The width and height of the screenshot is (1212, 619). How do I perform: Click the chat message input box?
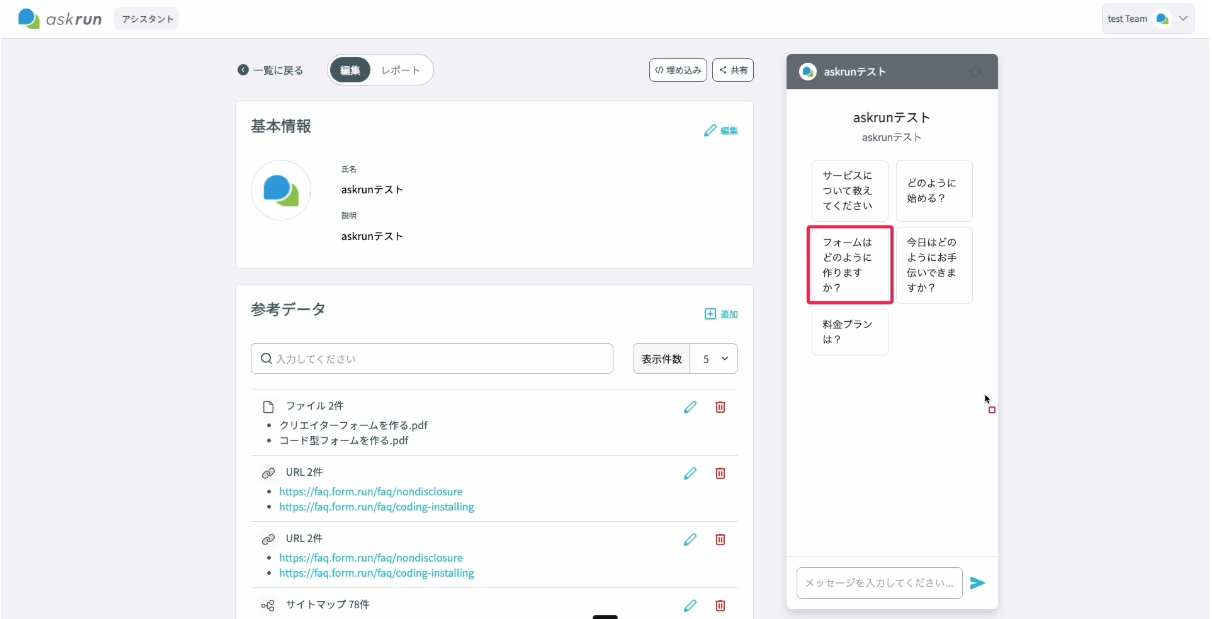(x=879, y=583)
